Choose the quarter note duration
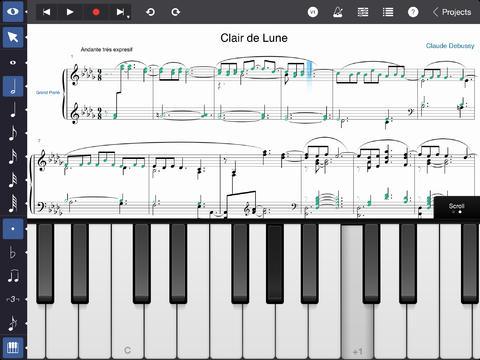The width and height of the screenshot is (480, 360). (13, 110)
